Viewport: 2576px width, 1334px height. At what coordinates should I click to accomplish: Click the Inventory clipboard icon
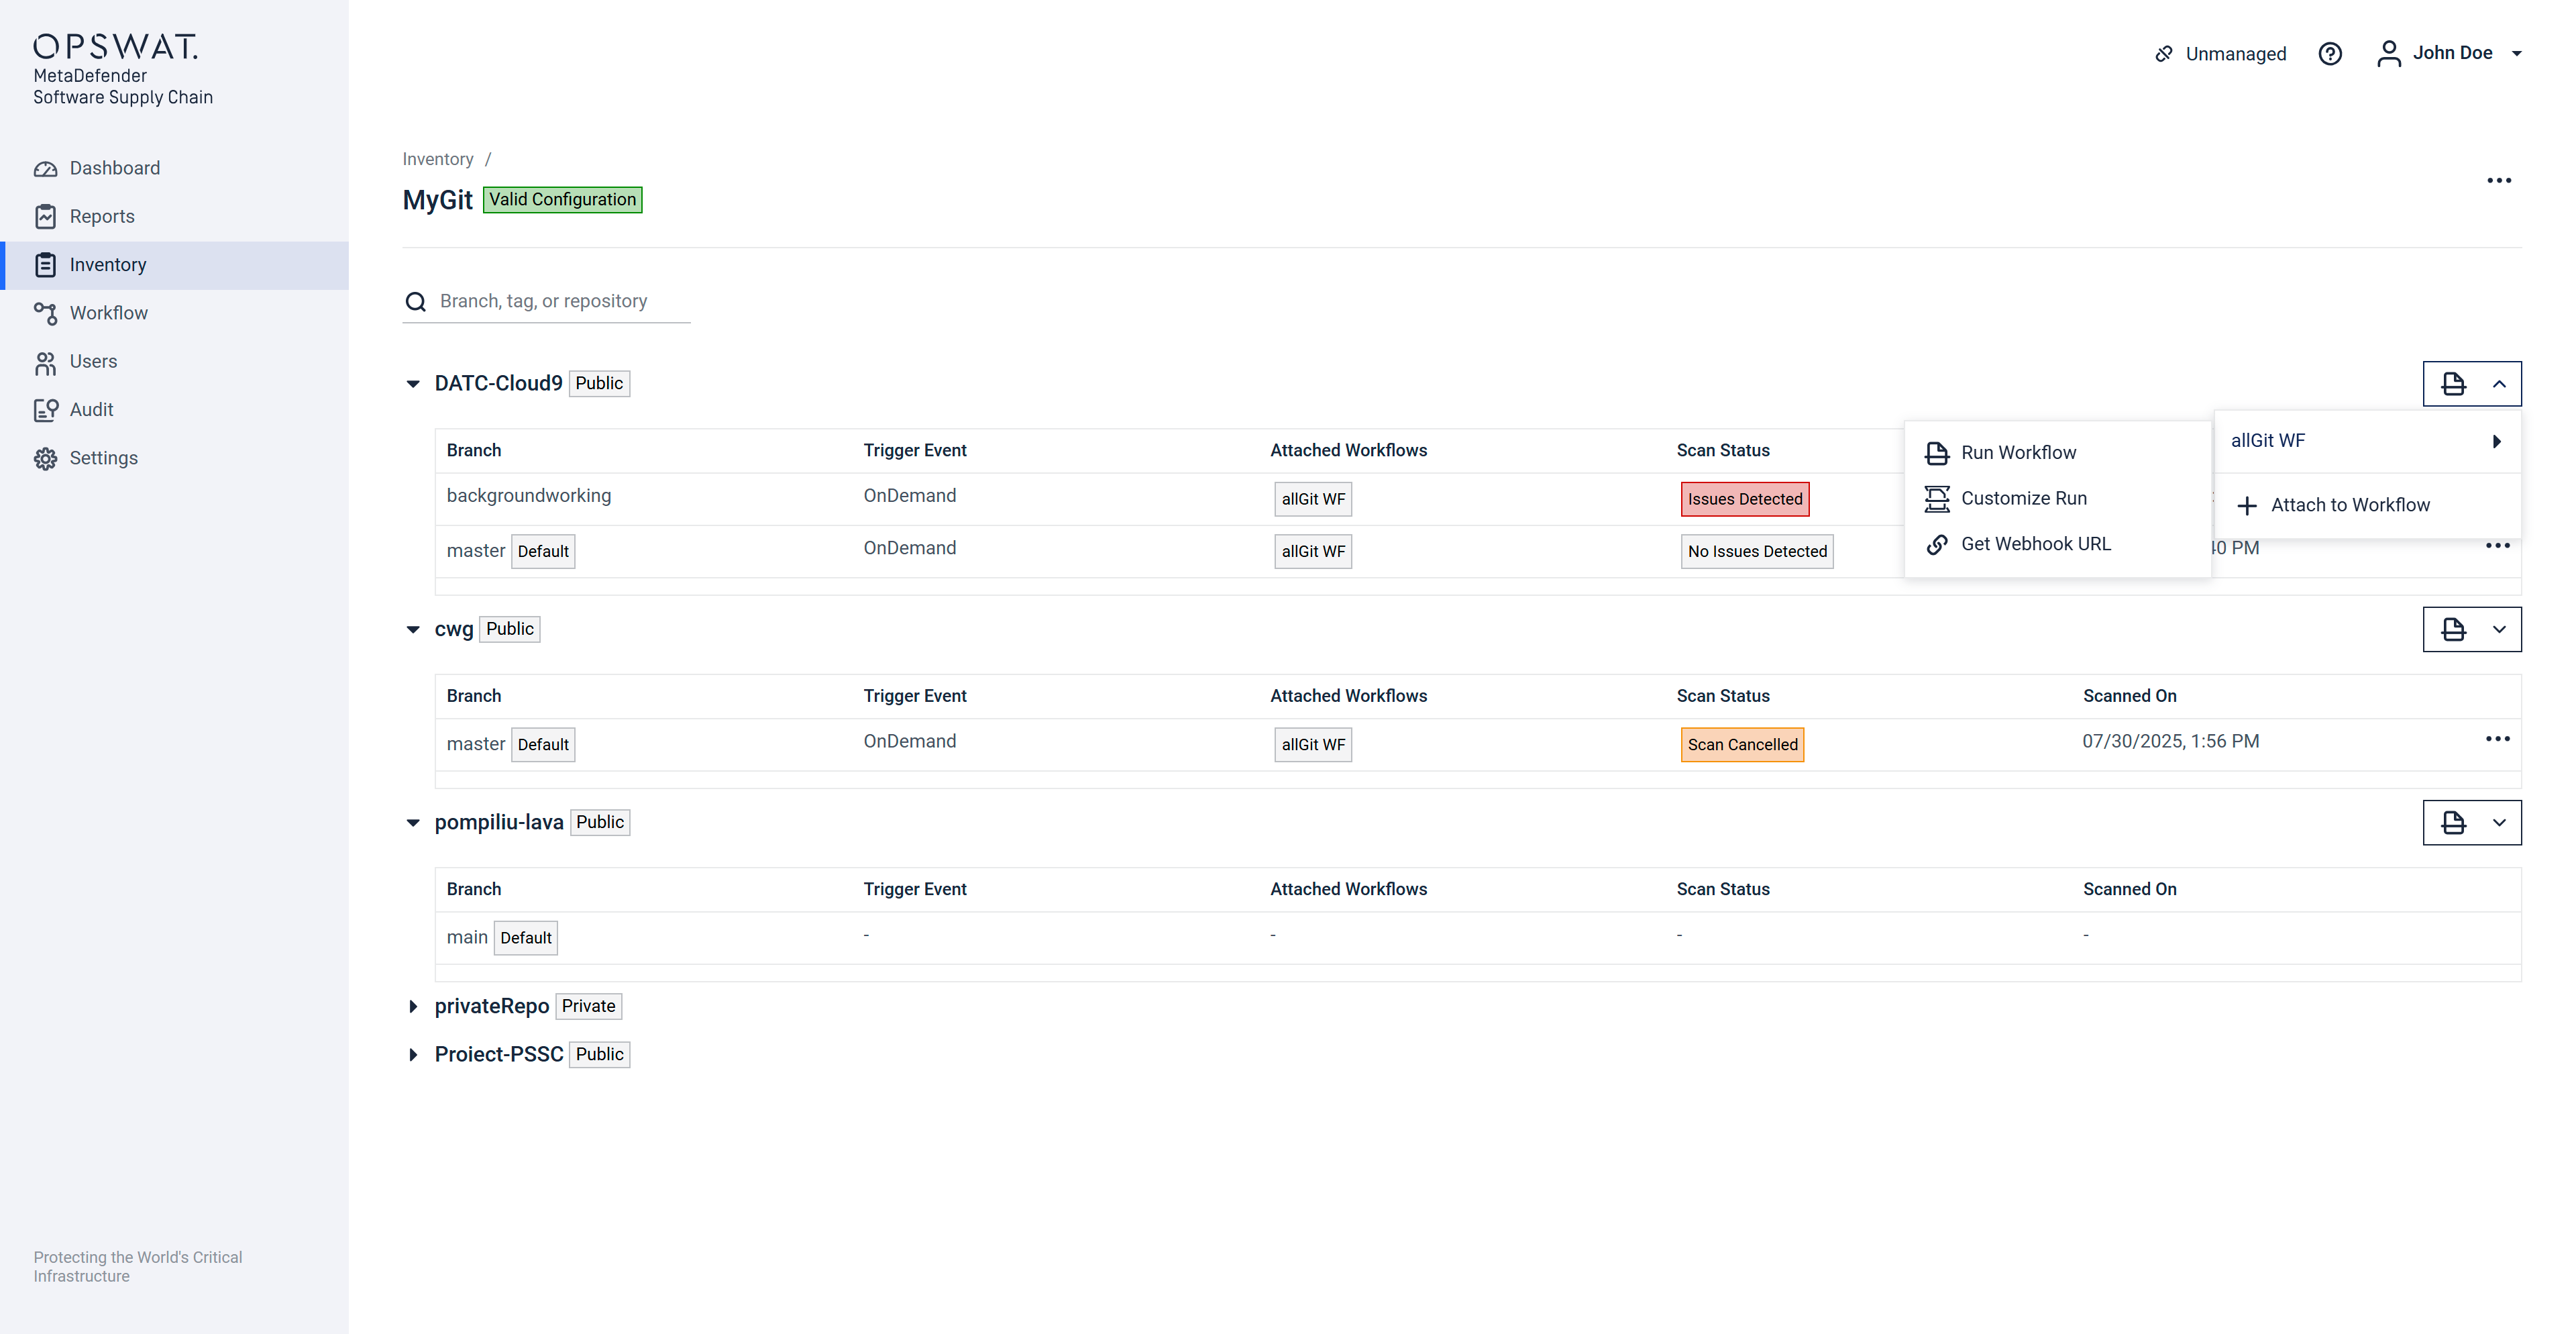tap(45, 265)
